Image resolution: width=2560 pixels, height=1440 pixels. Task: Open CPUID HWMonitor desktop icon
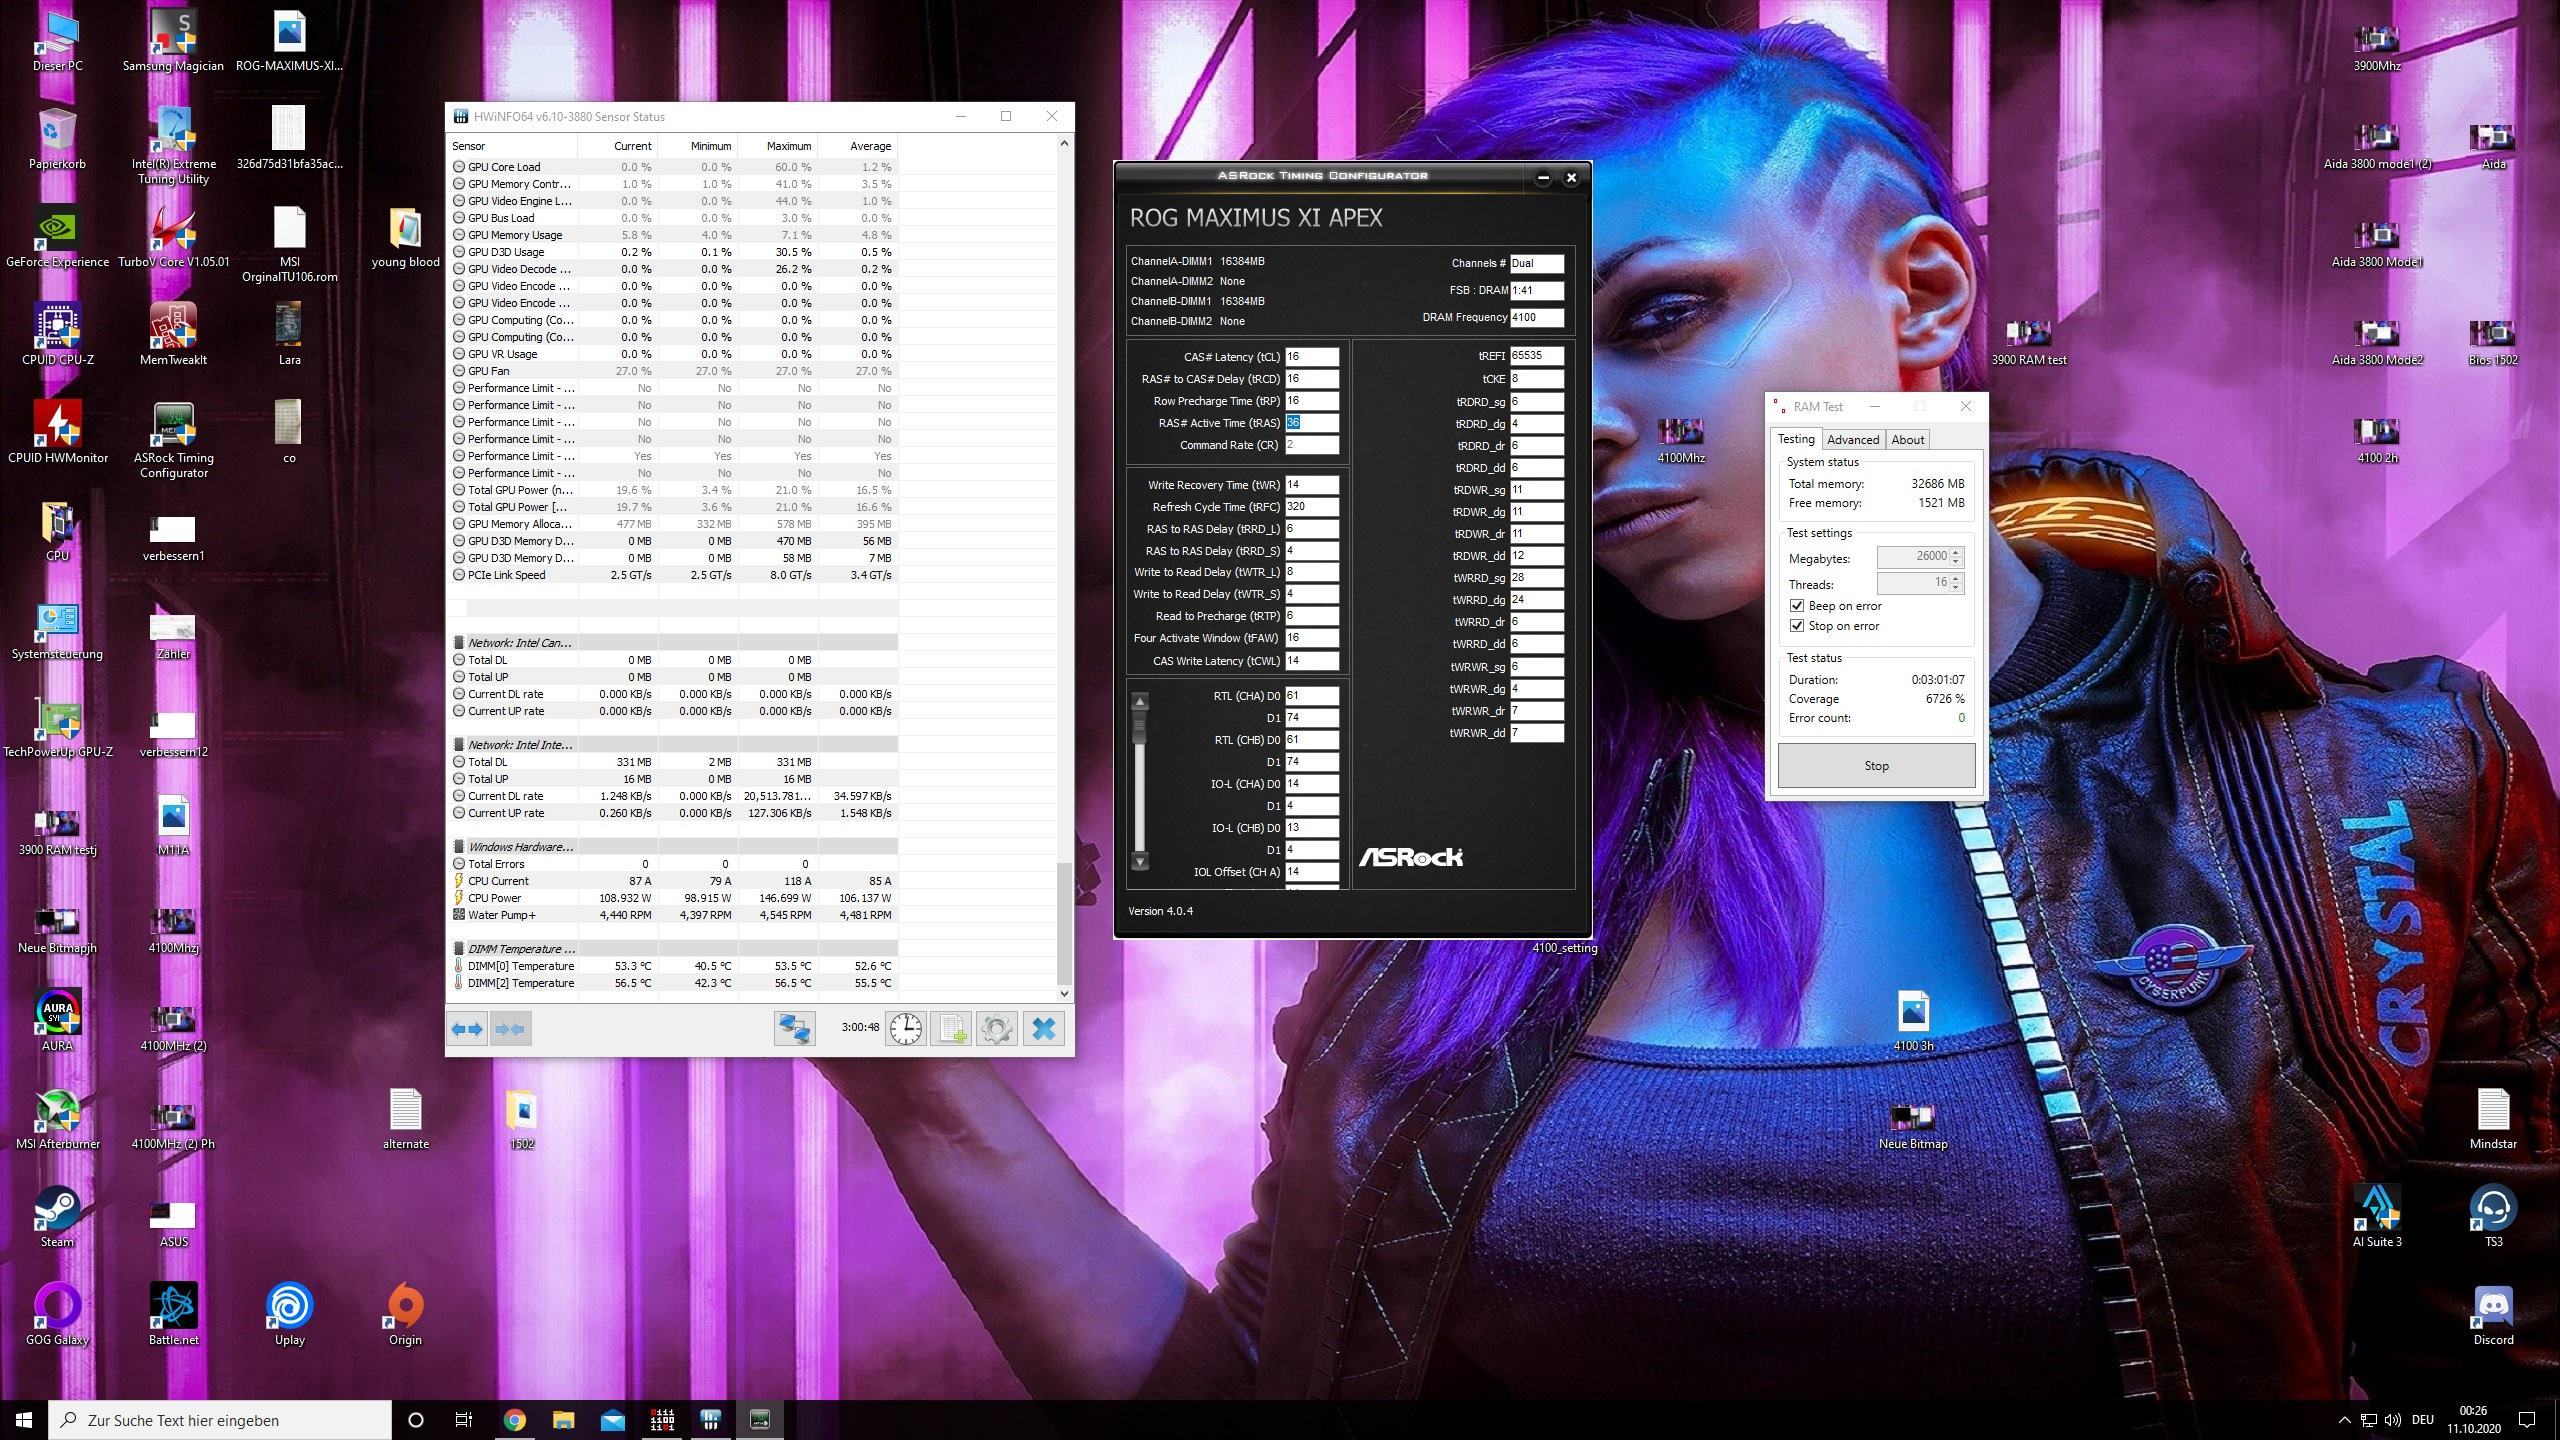tap(58, 433)
